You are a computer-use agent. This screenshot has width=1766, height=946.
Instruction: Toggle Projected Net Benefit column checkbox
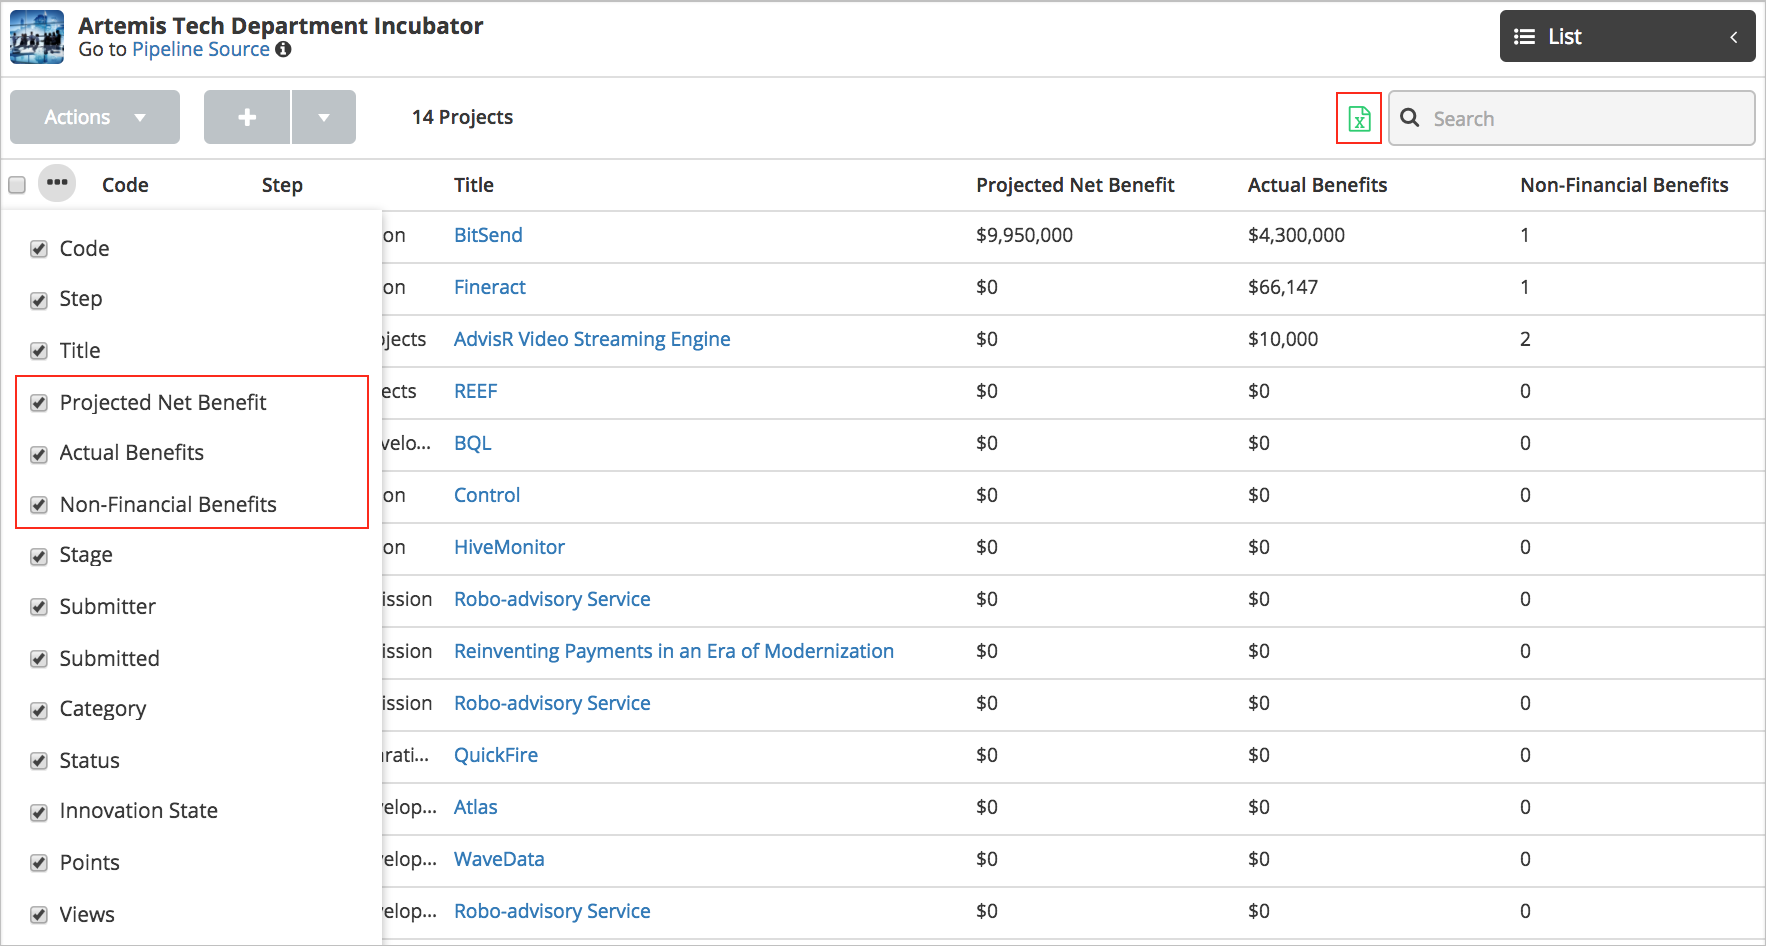click(39, 403)
